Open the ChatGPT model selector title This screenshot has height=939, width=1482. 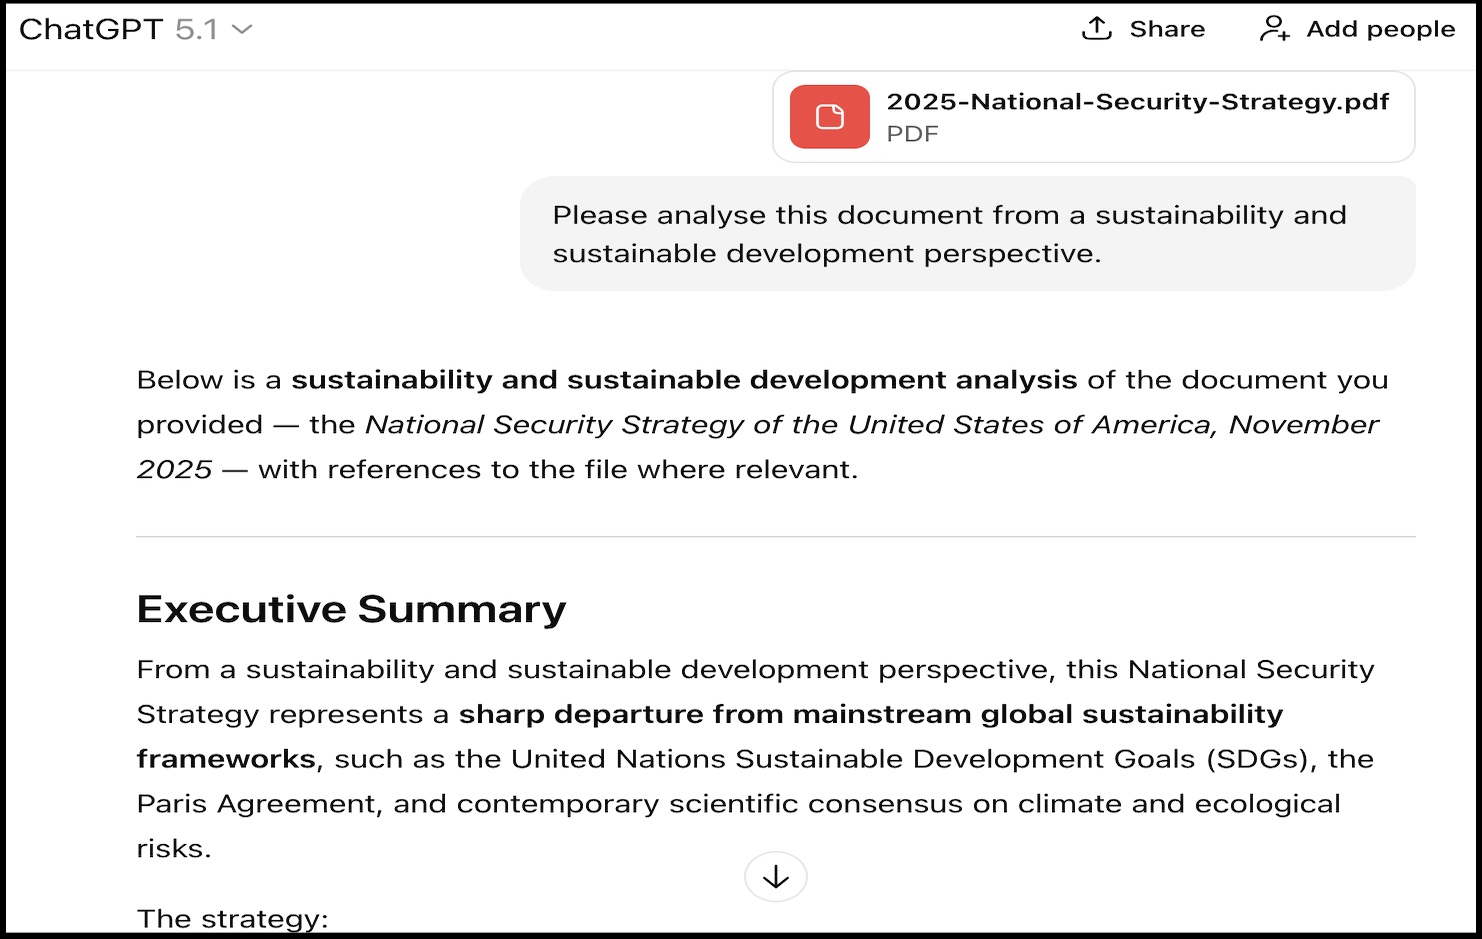(x=91, y=30)
